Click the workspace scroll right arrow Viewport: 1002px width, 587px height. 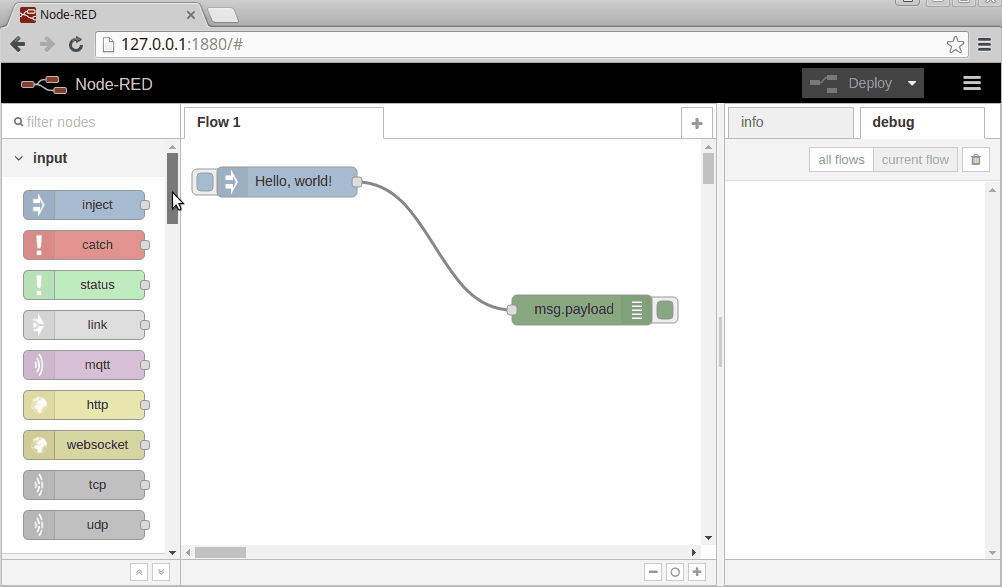coord(694,552)
